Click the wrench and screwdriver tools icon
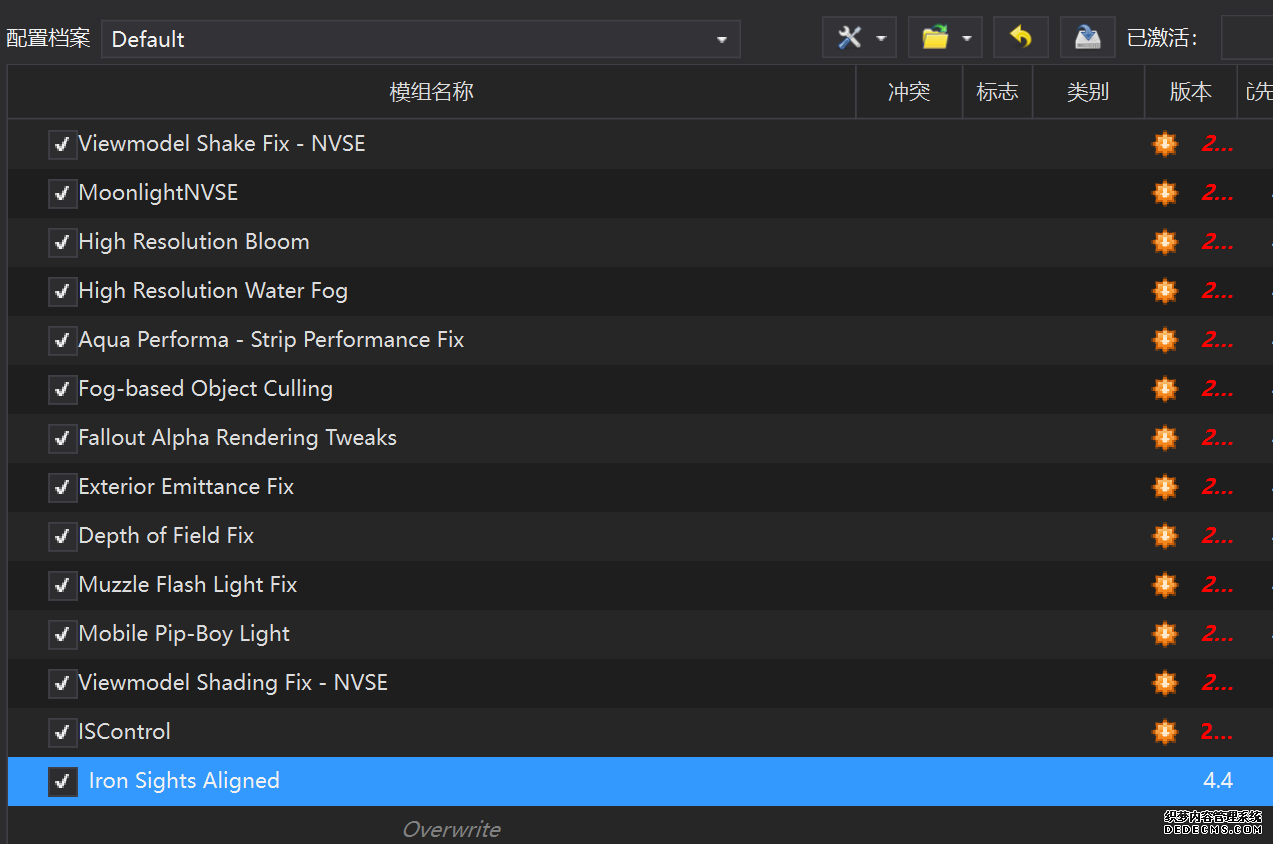The image size is (1273, 844). (849, 38)
